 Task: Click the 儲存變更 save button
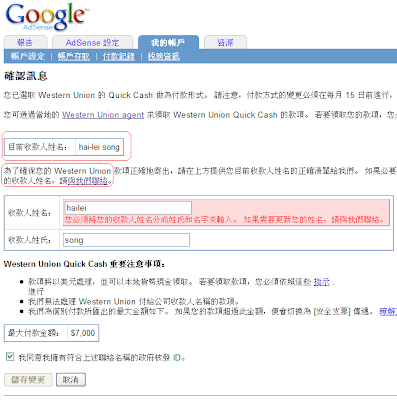click(x=28, y=380)
